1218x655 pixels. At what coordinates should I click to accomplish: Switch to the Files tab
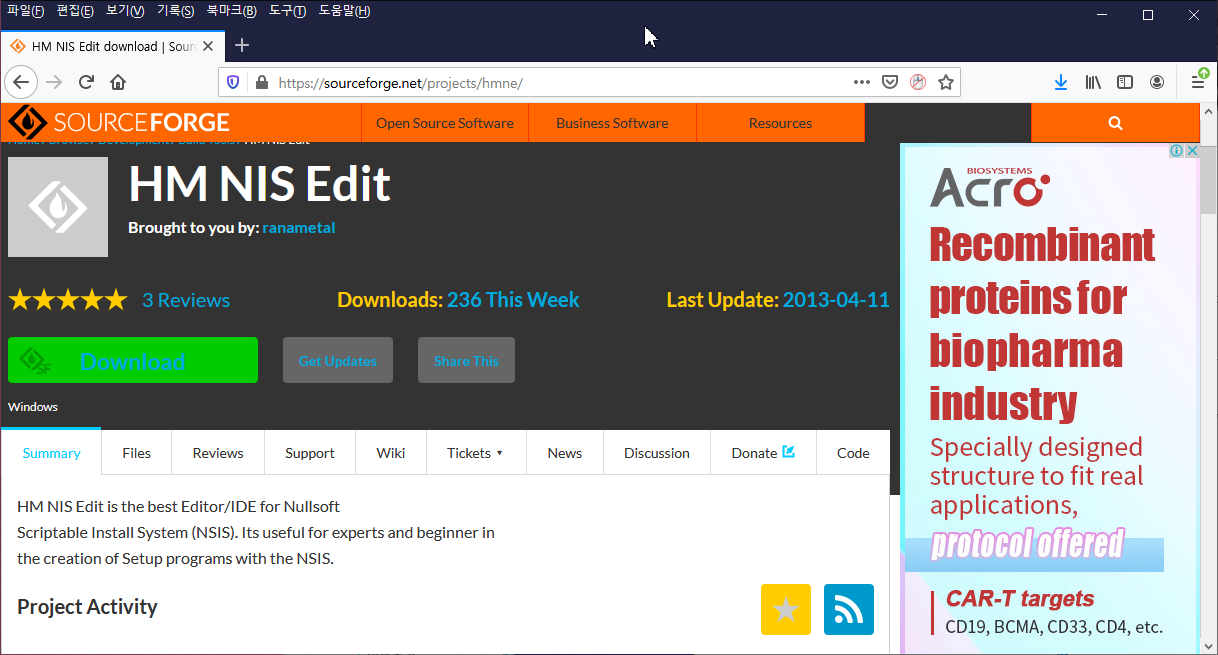pyautogui.click(x=136, y=453)
